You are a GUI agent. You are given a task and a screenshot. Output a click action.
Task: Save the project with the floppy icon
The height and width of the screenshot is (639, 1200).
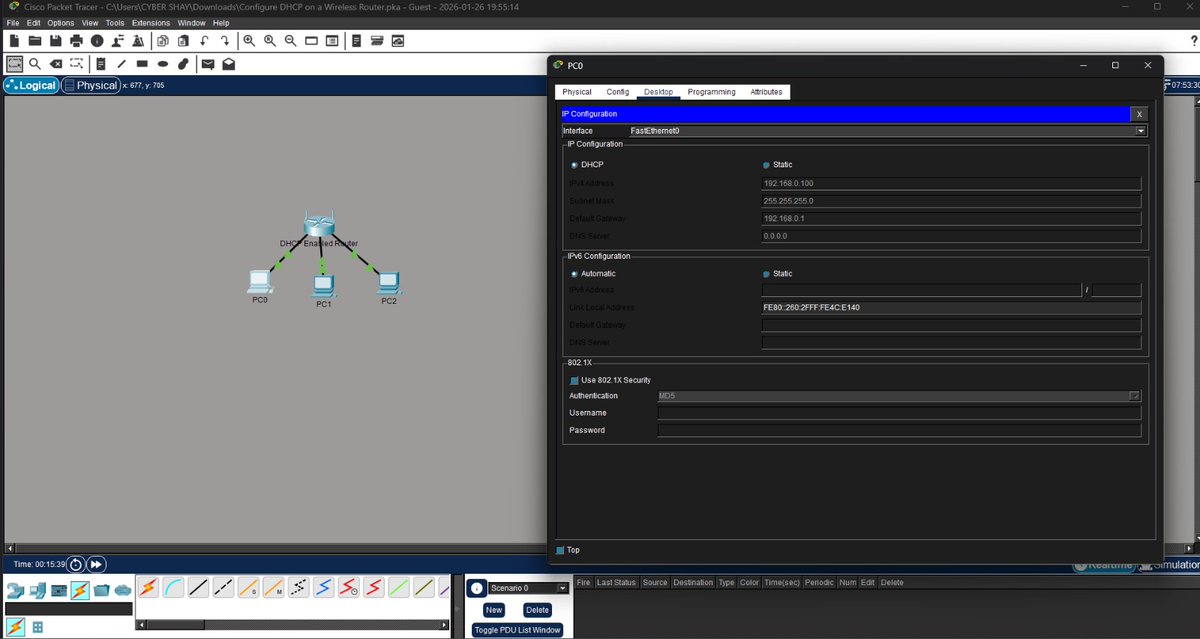pyautogui.click(x=55, y=41)
